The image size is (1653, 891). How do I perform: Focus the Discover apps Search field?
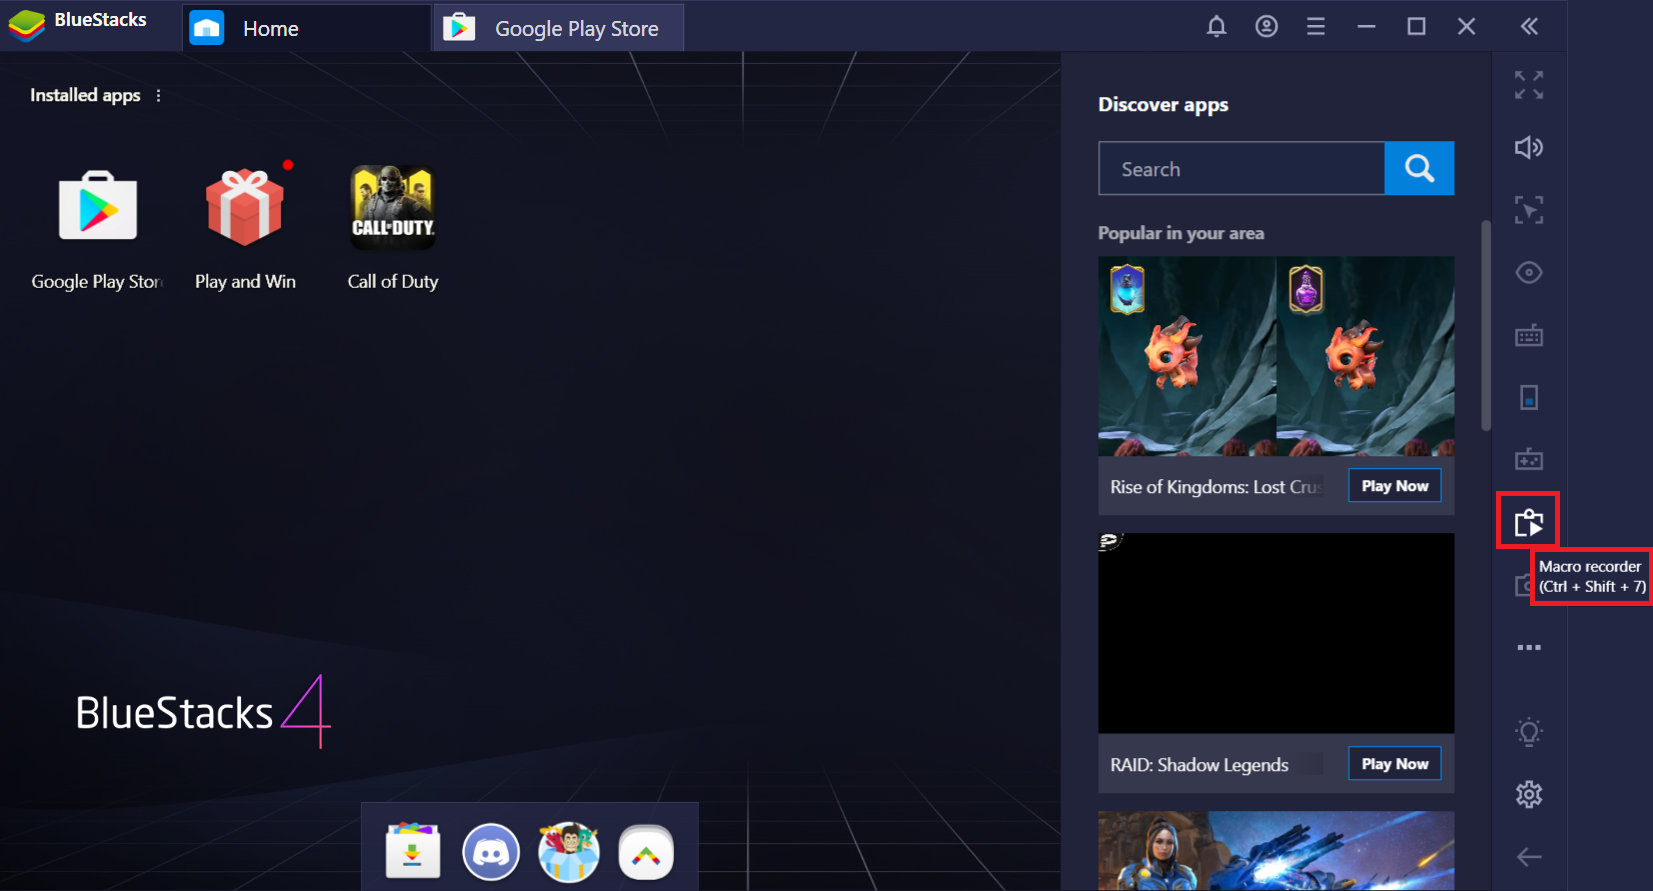1241,169
